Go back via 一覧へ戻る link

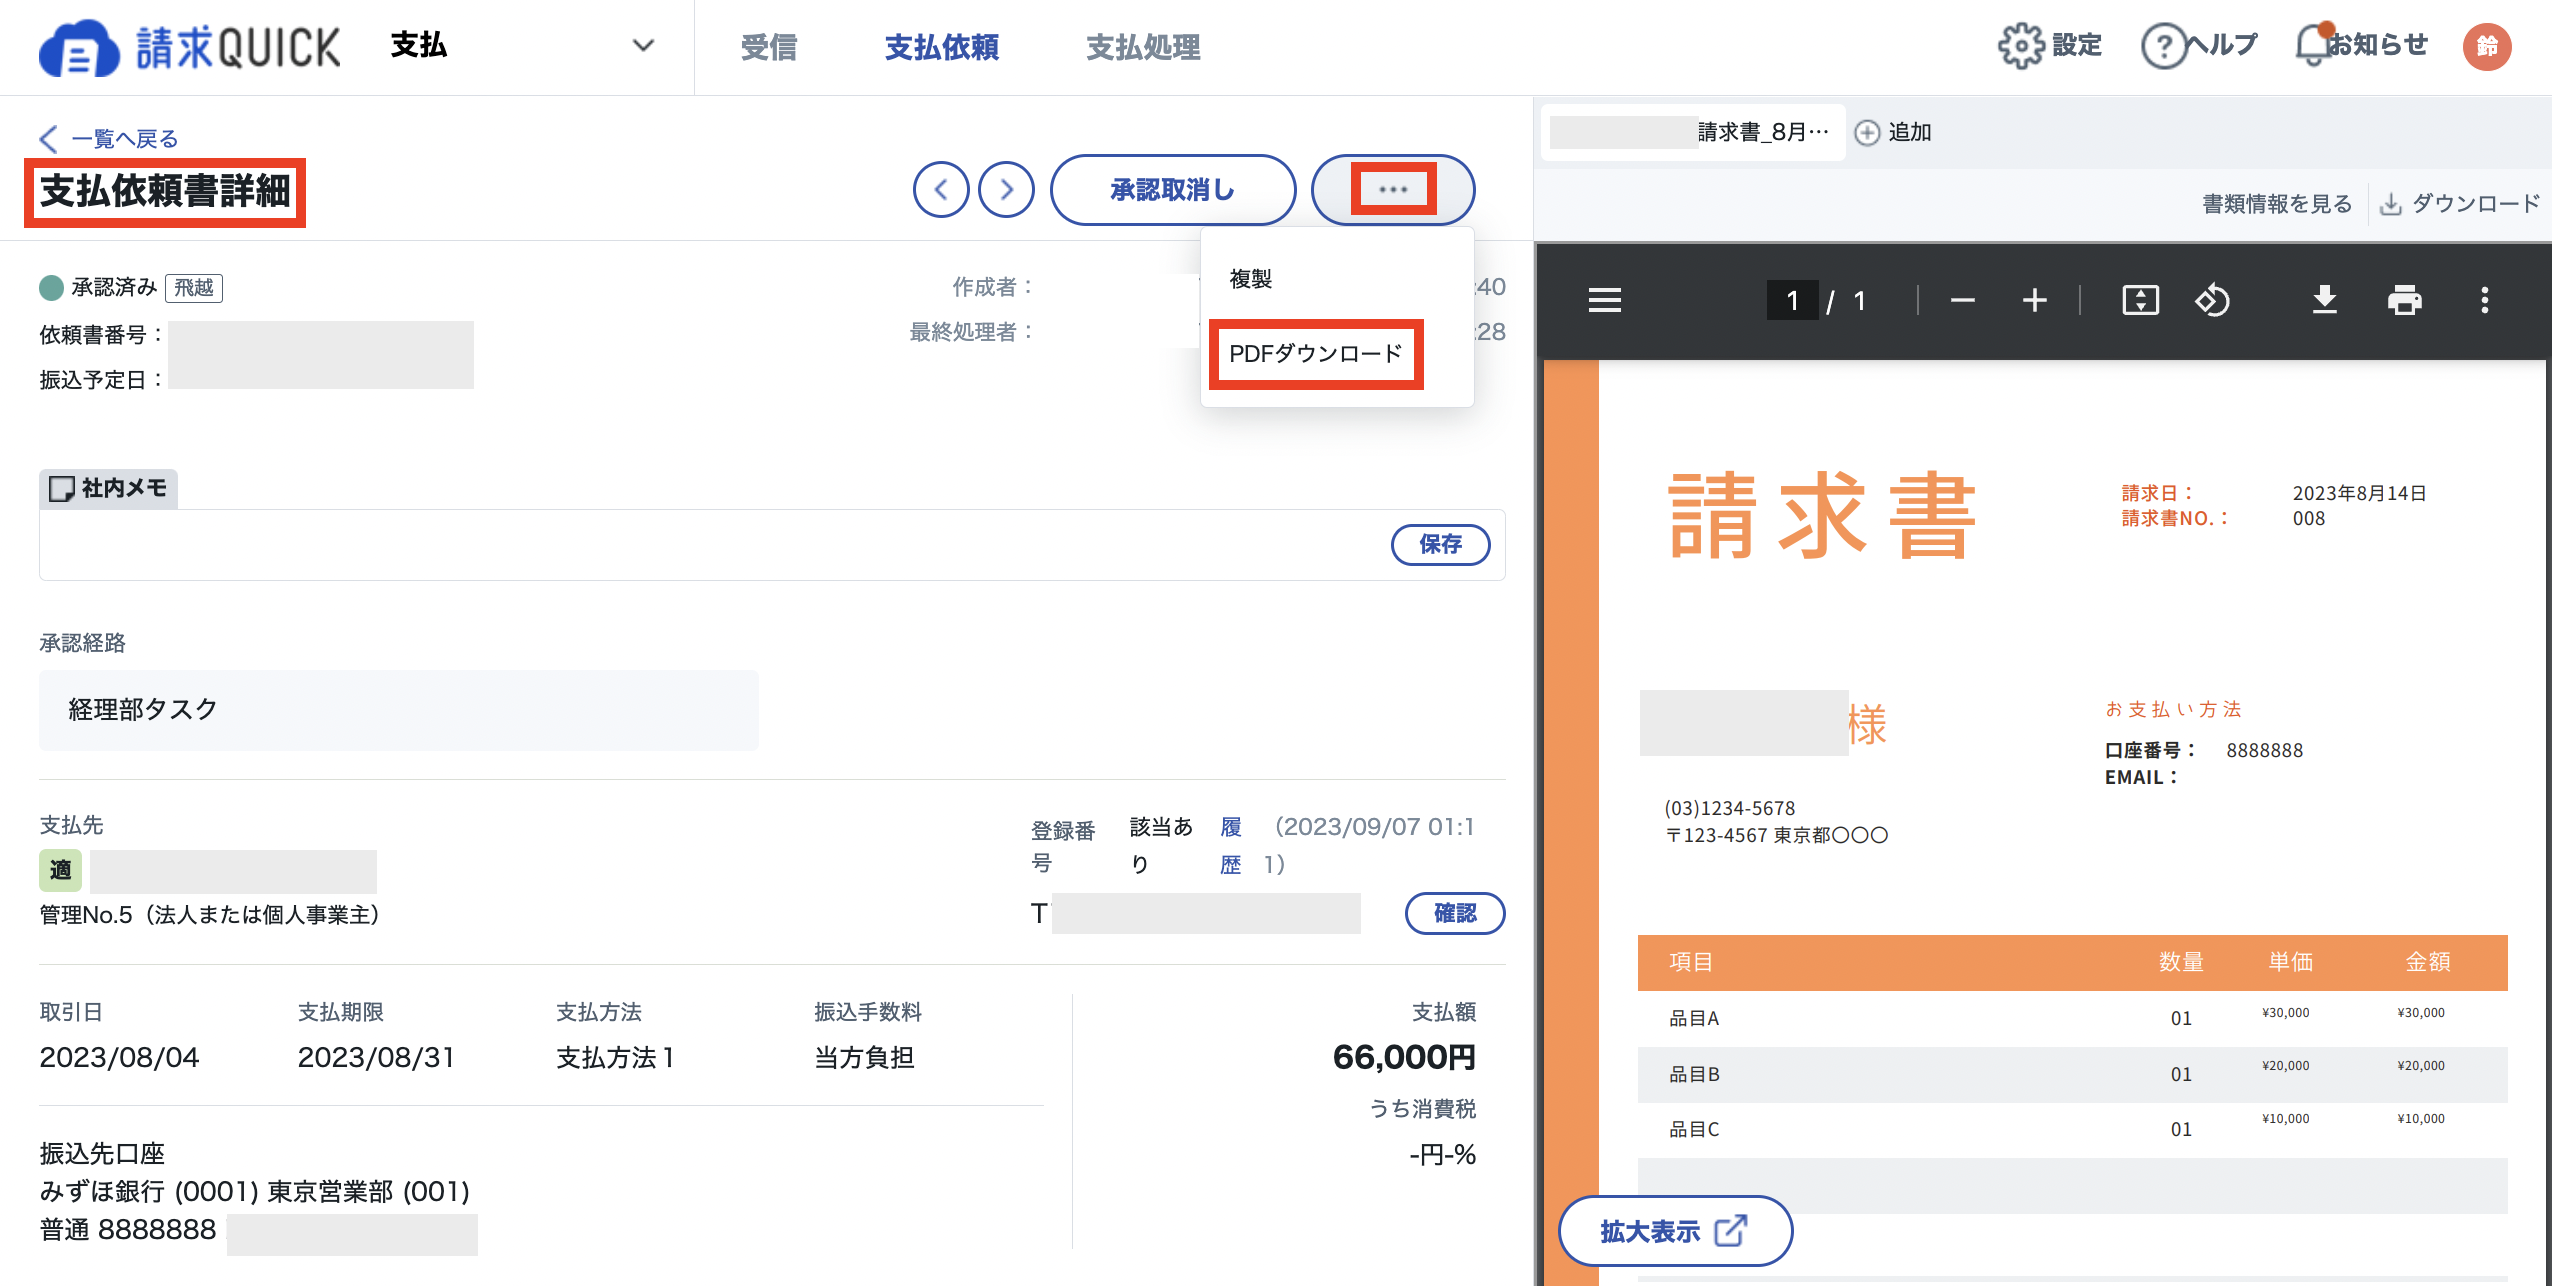coord(109,138)
